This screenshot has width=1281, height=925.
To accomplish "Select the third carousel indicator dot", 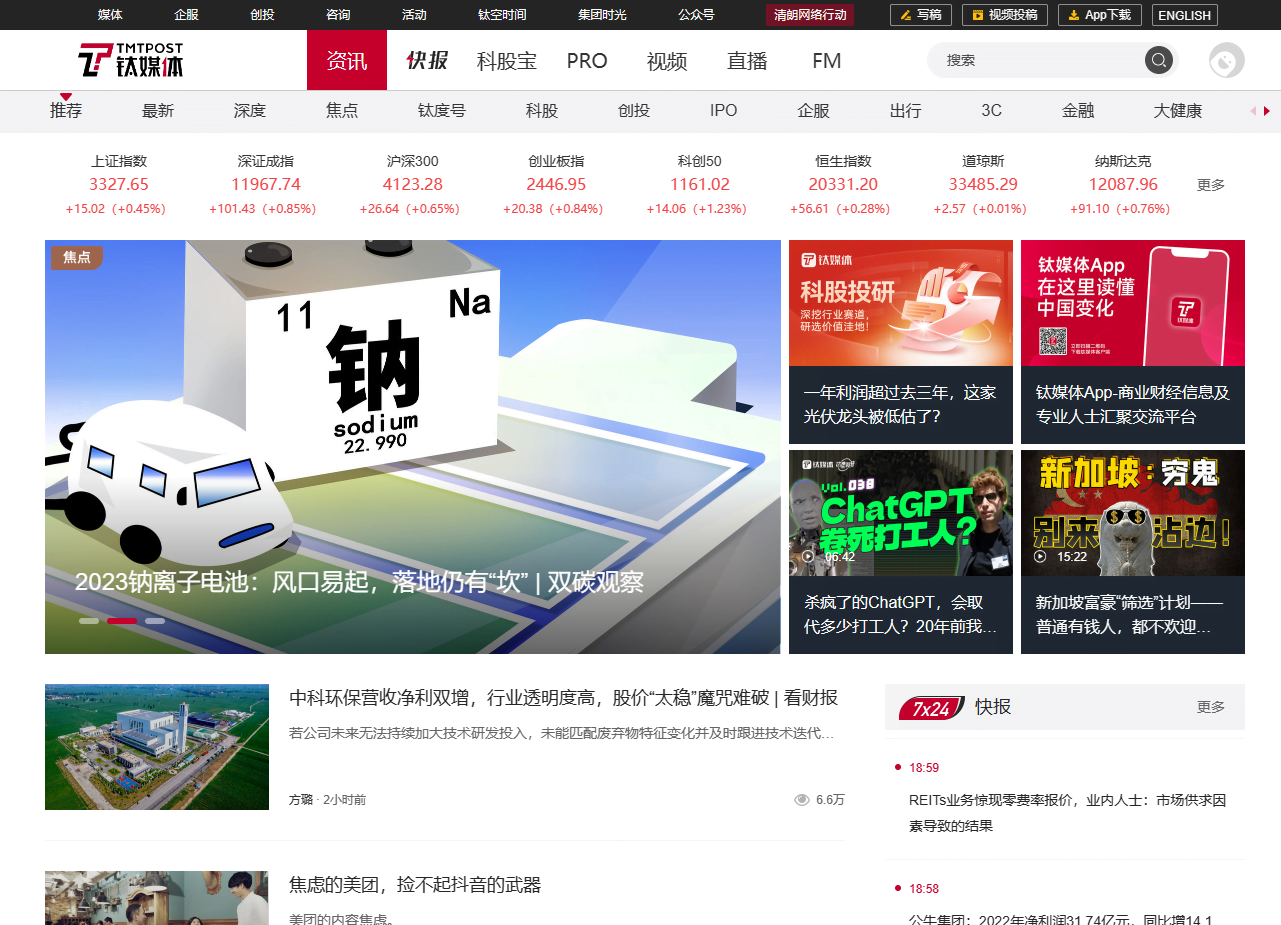I will point(155,621).
